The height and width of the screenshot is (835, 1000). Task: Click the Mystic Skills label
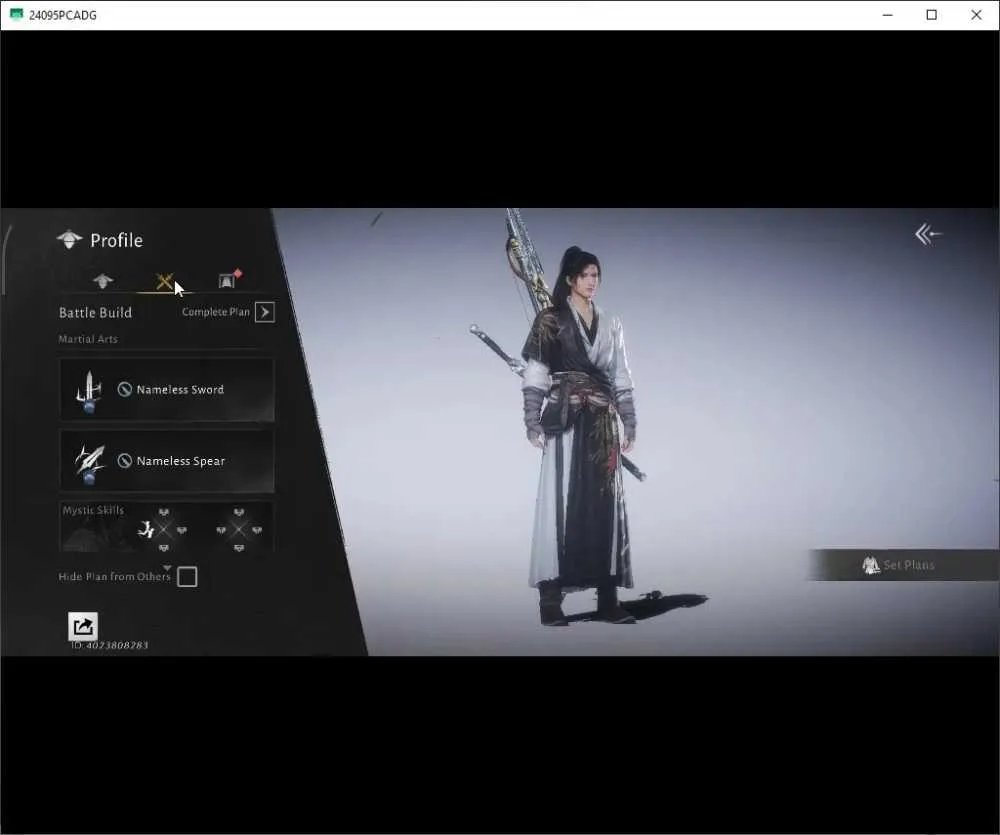[93, 510]
